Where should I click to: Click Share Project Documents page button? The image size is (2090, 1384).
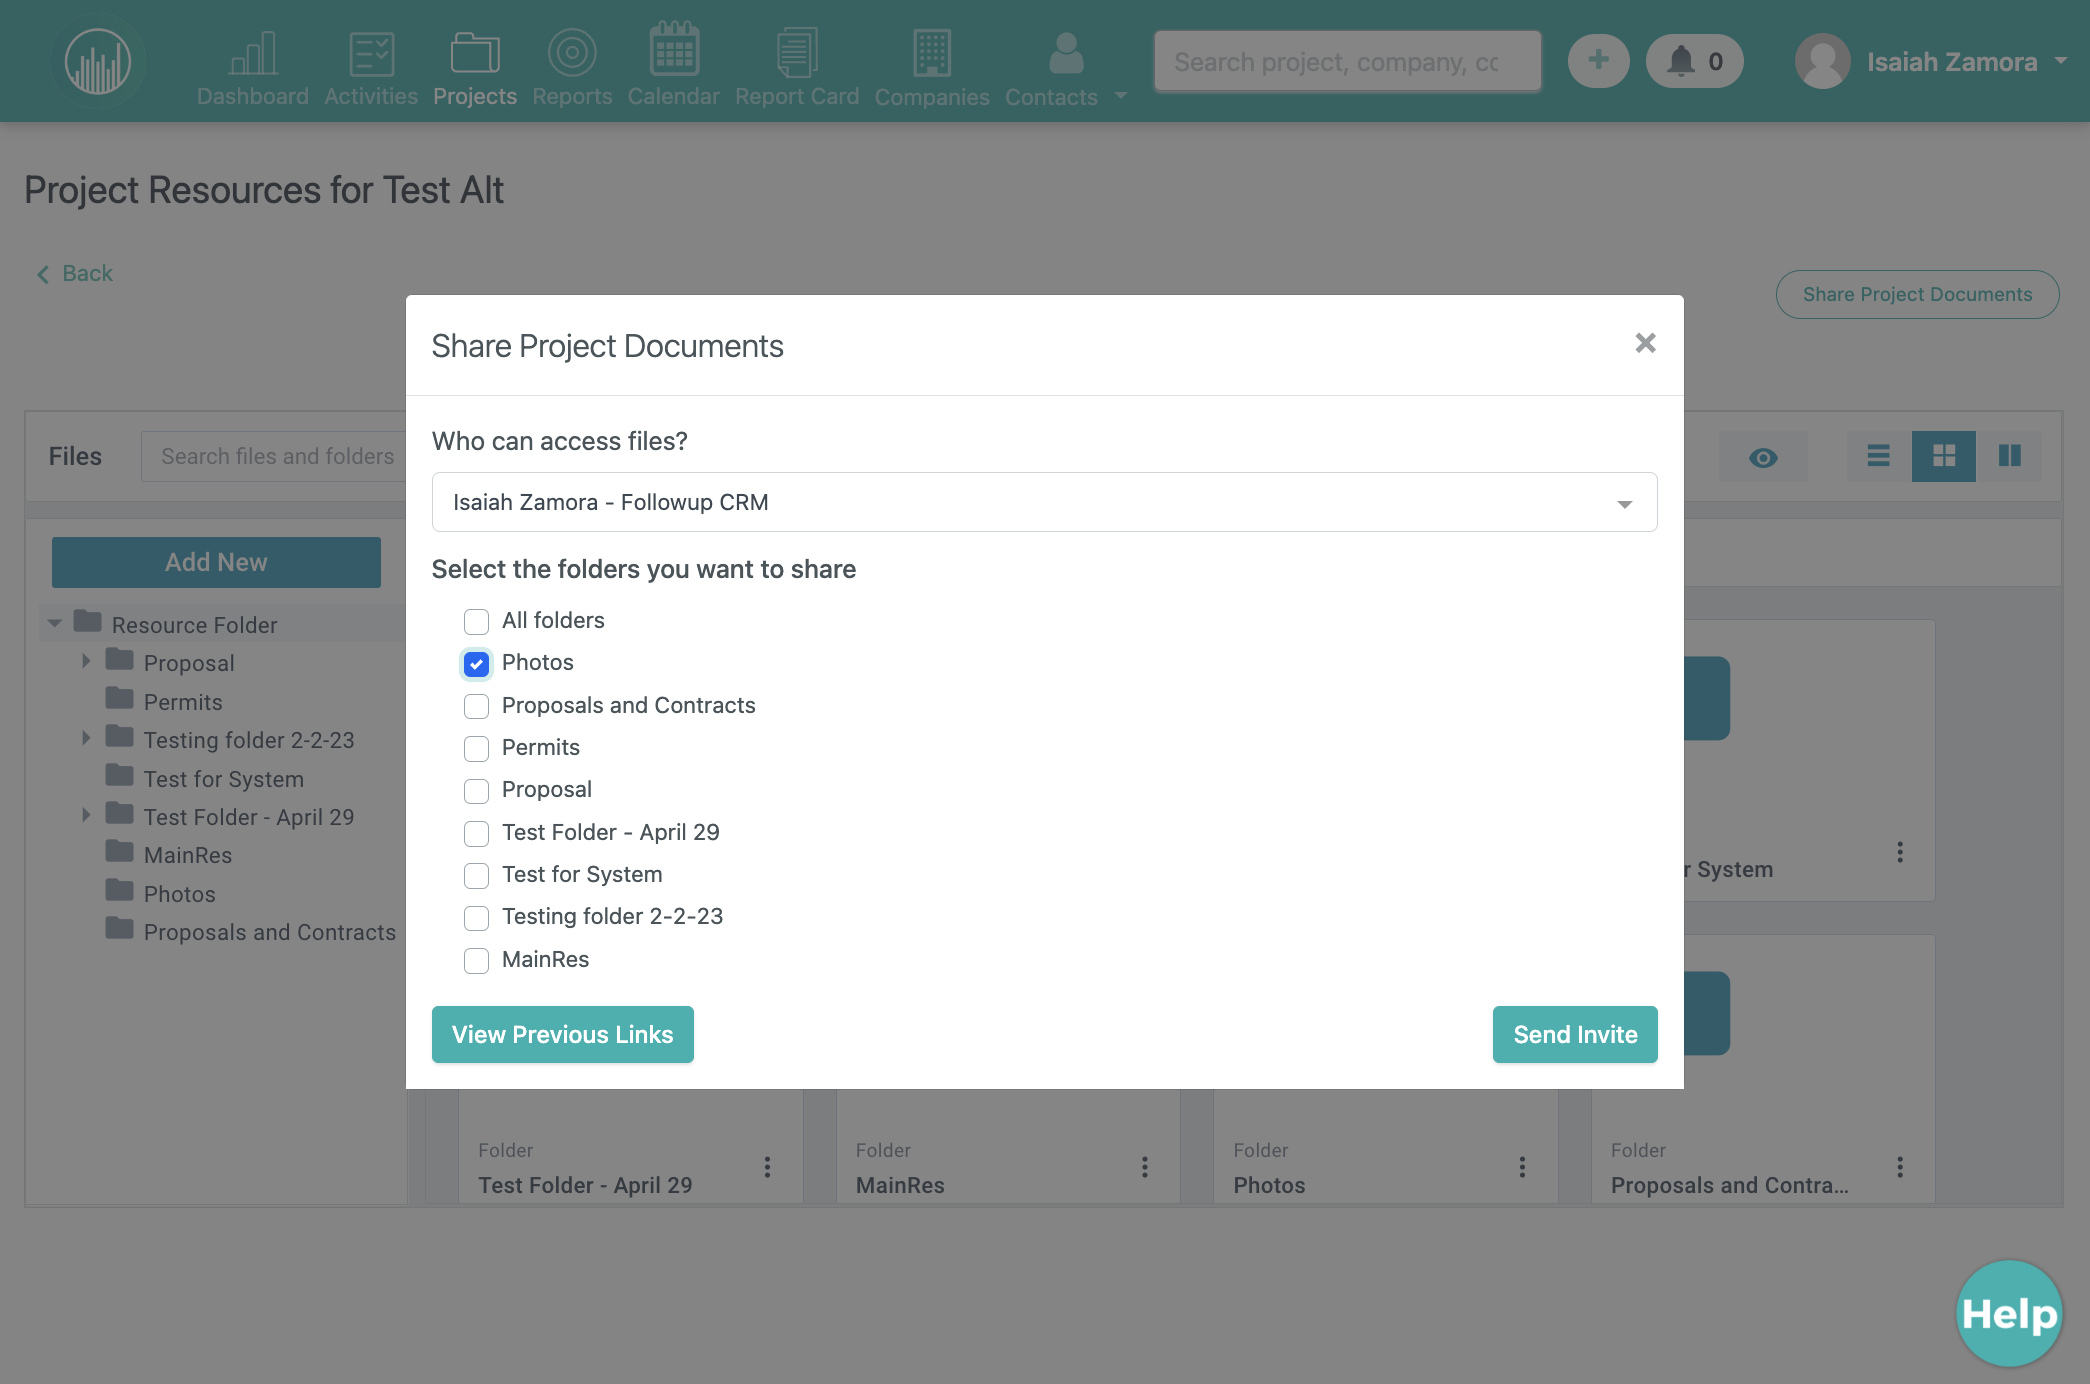pyautogui.click(x=1917, y=294)
